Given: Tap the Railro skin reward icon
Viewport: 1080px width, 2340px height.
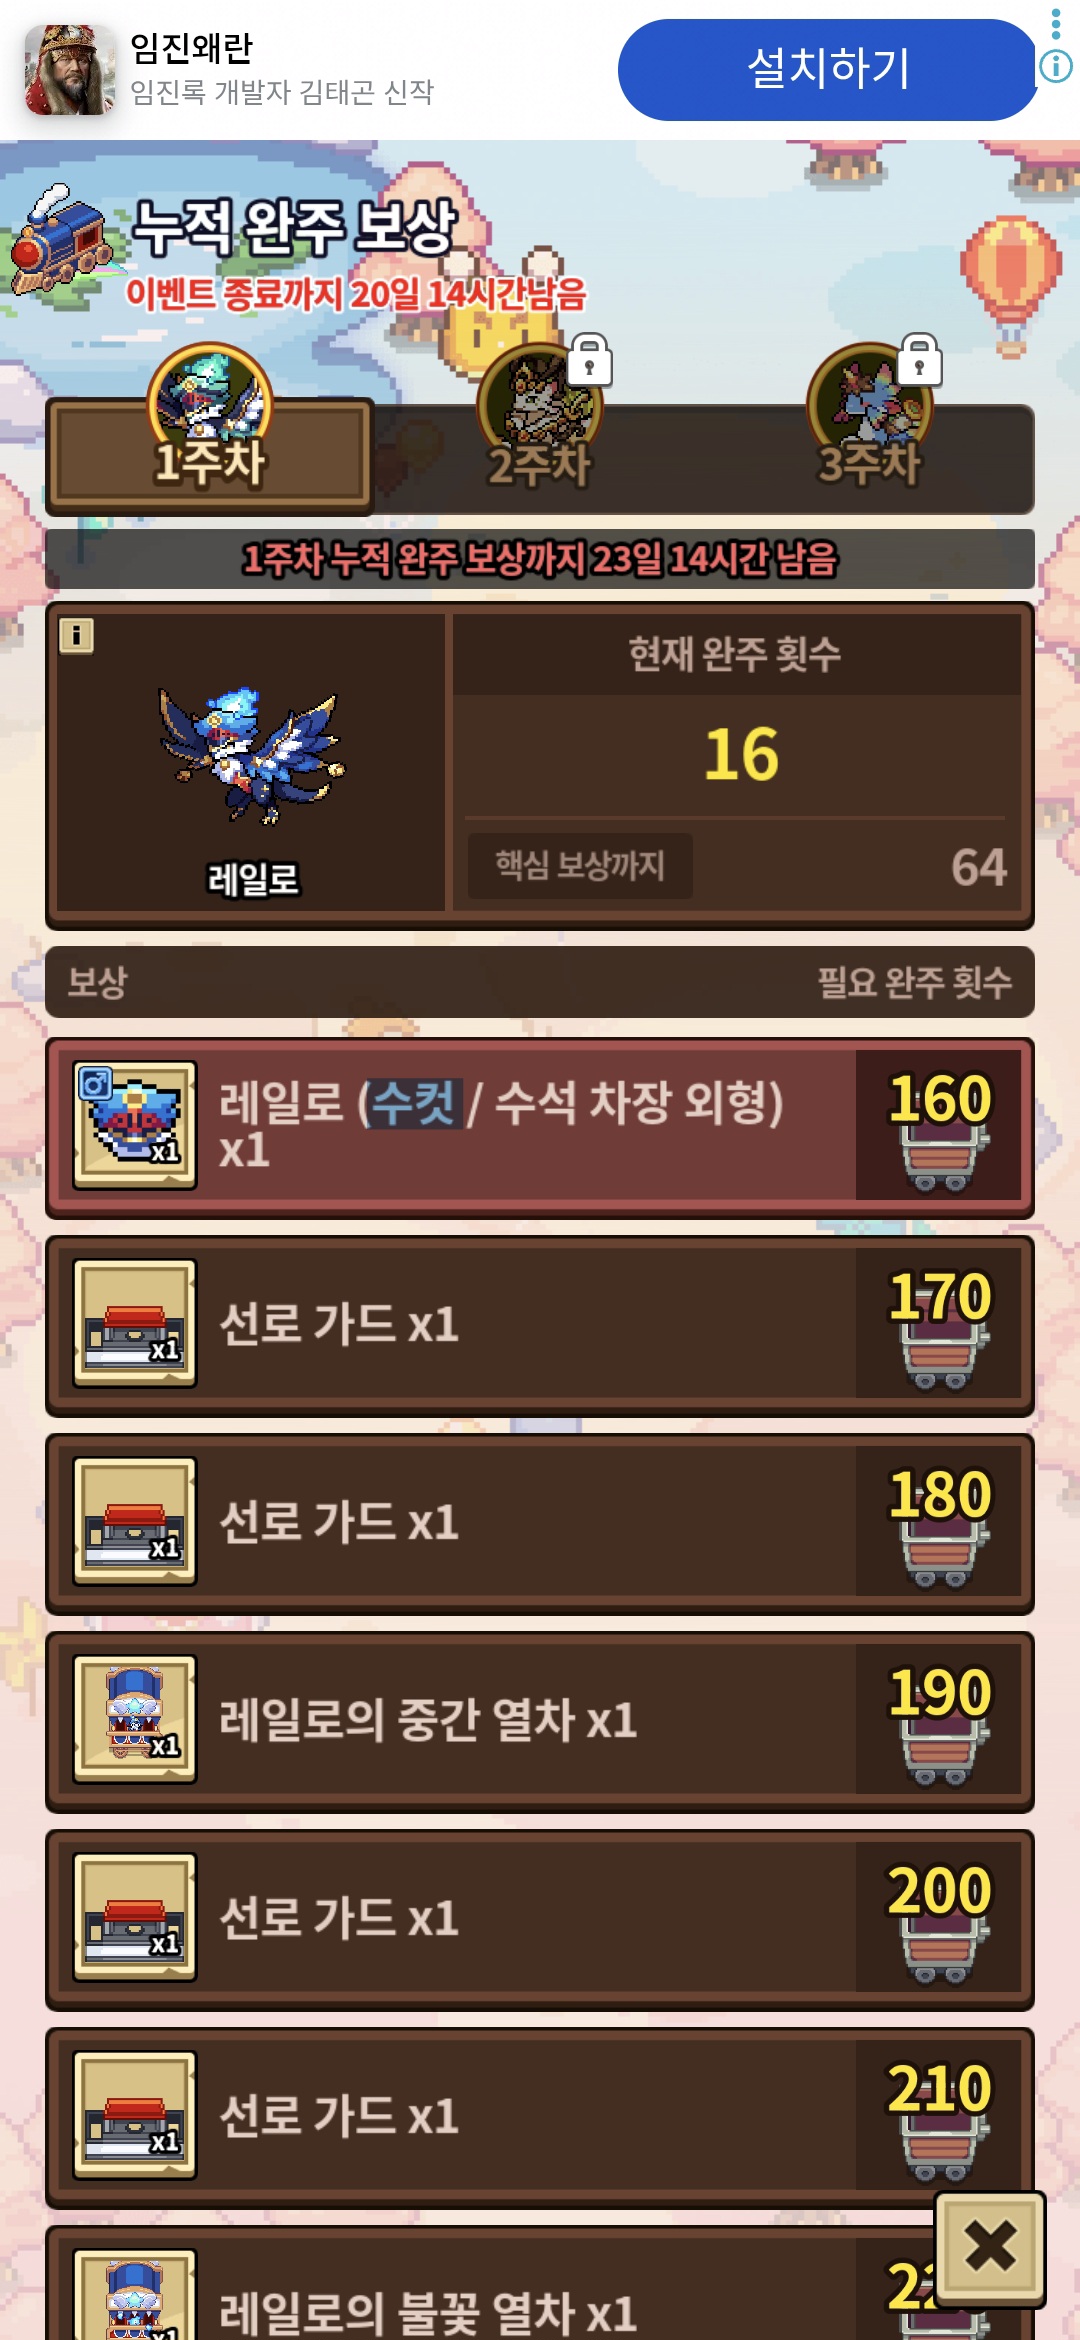Looking at the screenshot, I should (x=135, y=1125).
